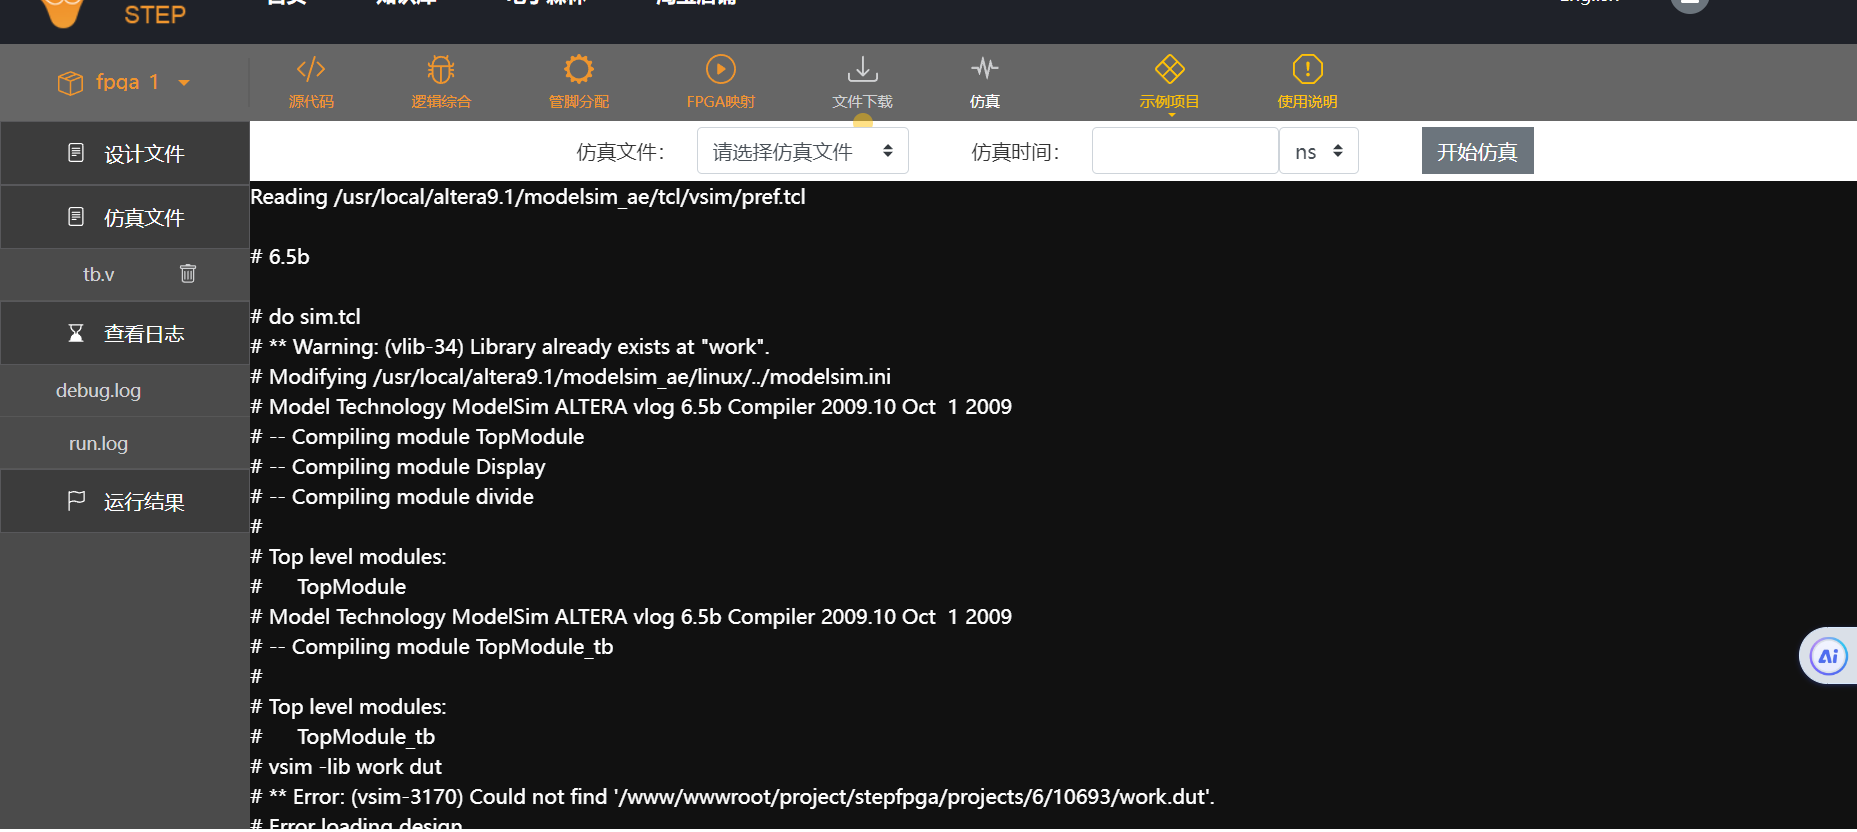1857x832 pixels.
Task: Click the FPGA映射 play icon
Action: click(x=720, y=70)
